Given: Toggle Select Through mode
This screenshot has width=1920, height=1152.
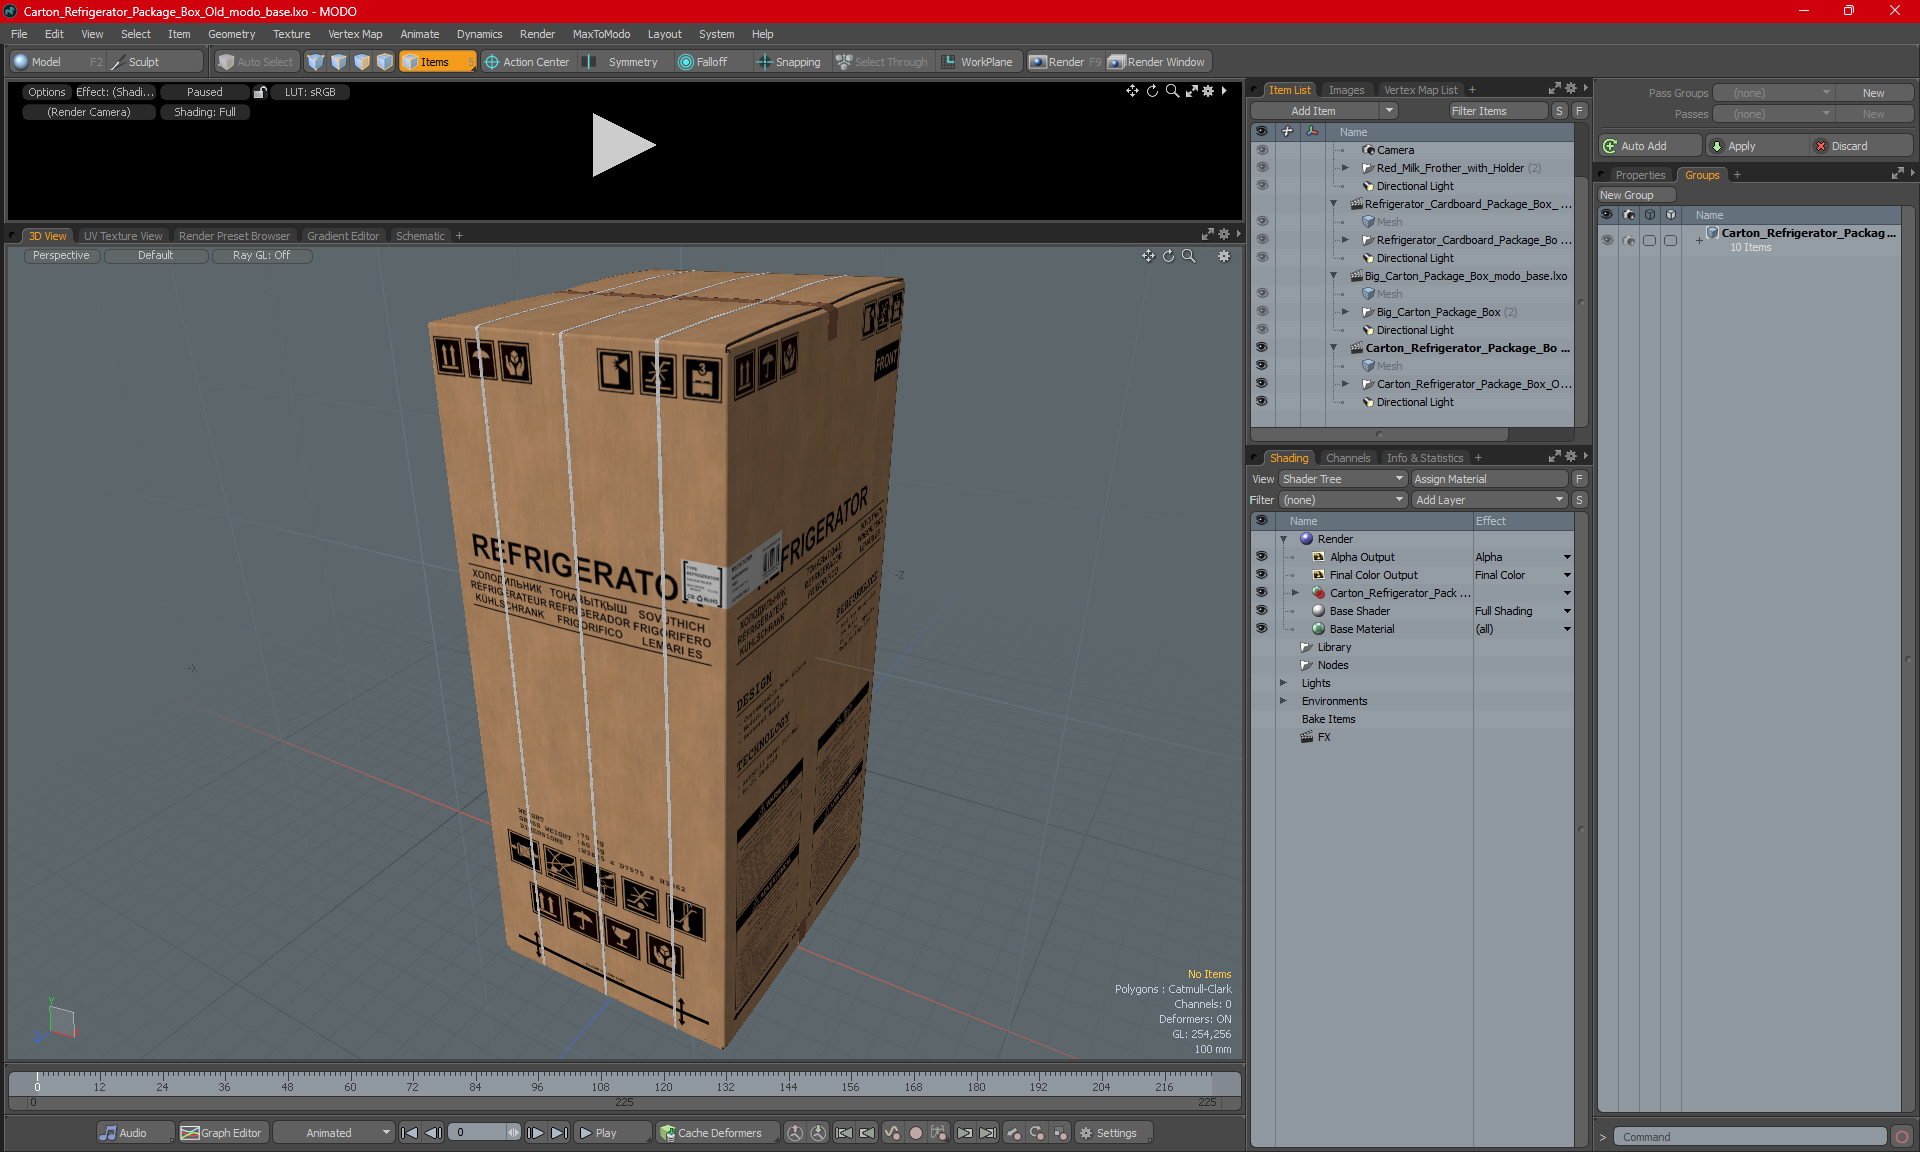Looking at the screenshot, I should (x=882, y=62).
